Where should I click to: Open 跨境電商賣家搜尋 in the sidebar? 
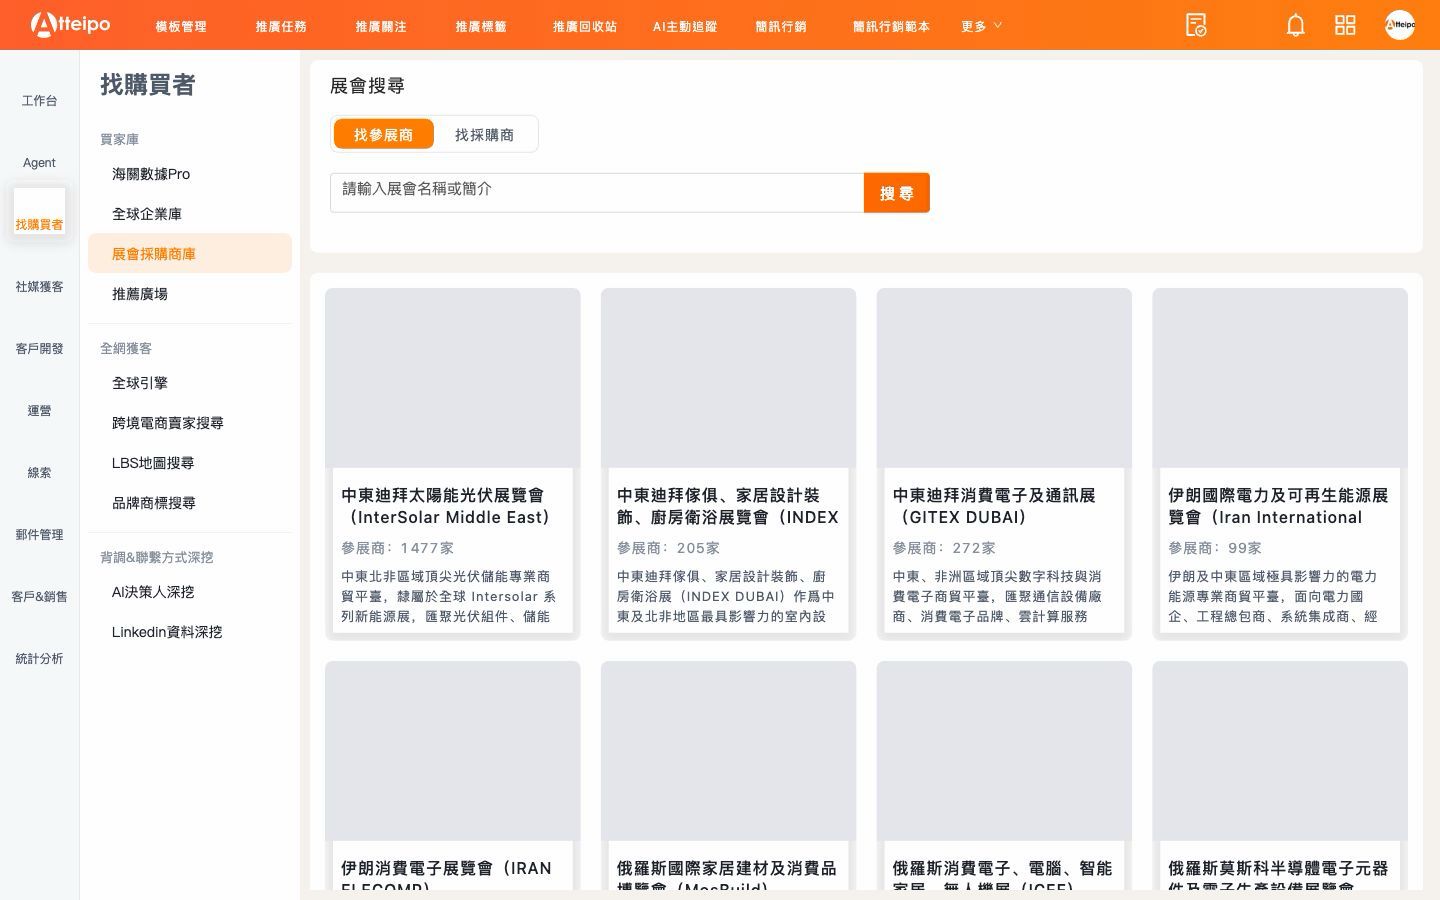(190, 423)
